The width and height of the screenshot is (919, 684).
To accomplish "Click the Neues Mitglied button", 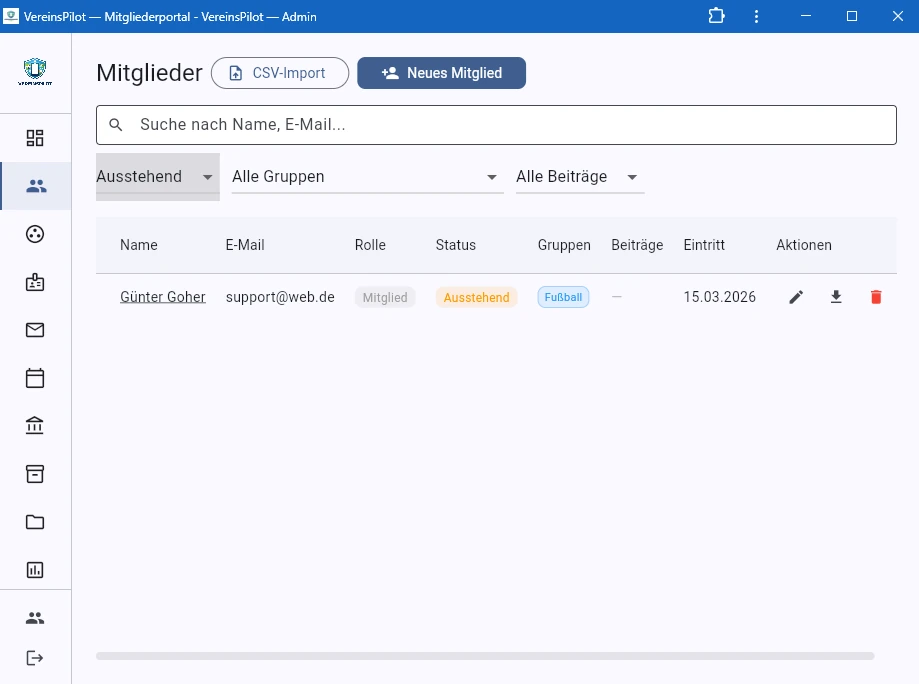I will [441, 73].
